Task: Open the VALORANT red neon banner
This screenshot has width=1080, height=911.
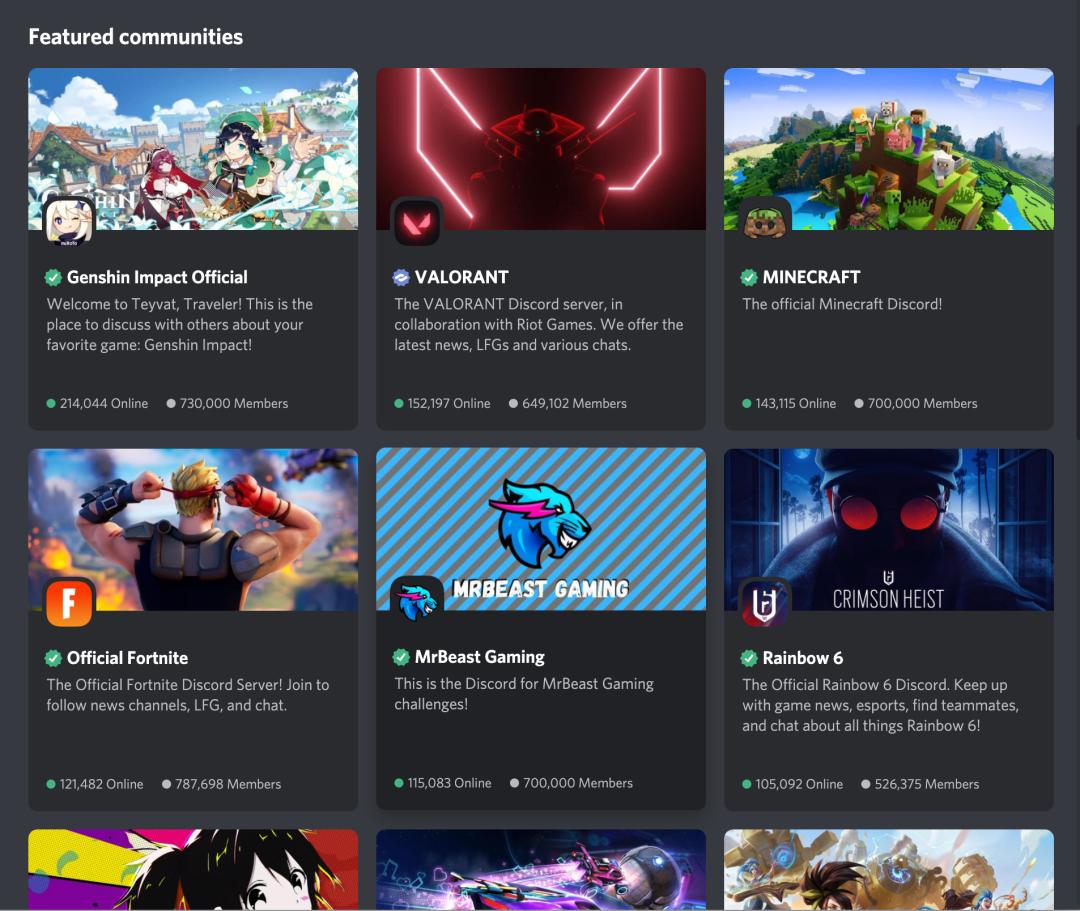Action: [541, 149]
